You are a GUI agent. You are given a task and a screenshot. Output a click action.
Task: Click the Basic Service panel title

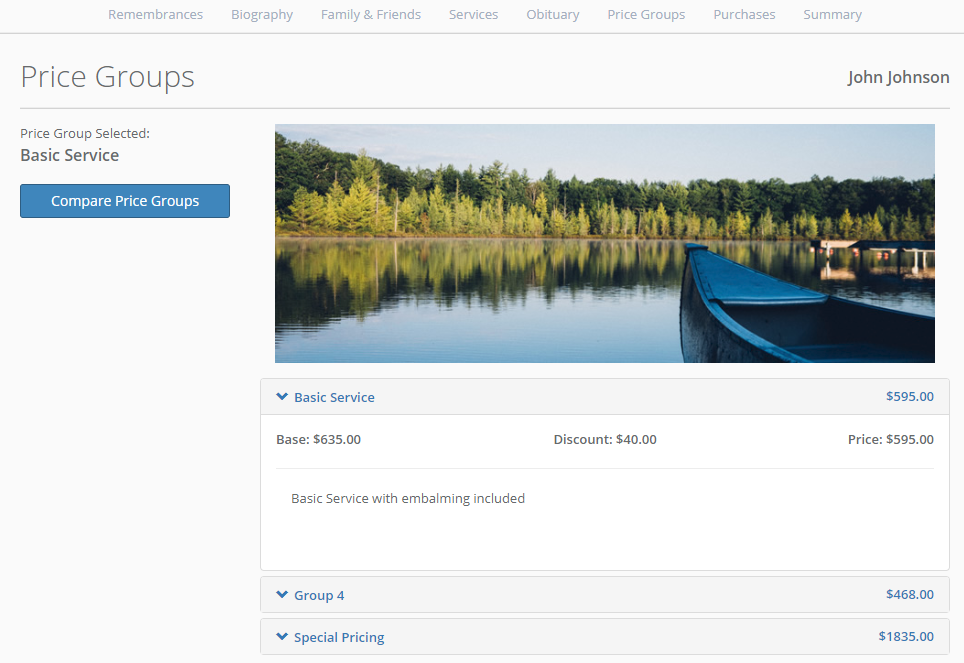pyautogui.click(x=334, y=397)
